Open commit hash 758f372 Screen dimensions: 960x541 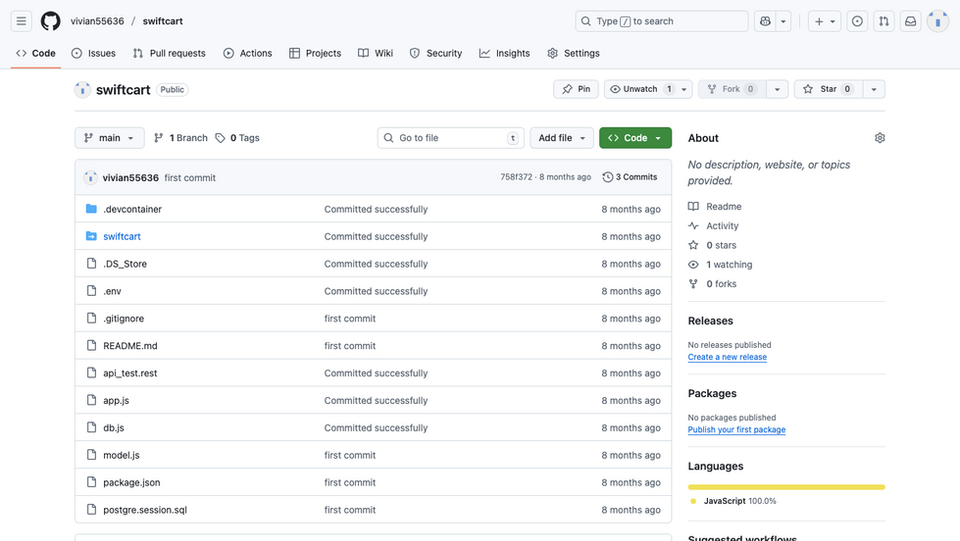click(516, 177)
